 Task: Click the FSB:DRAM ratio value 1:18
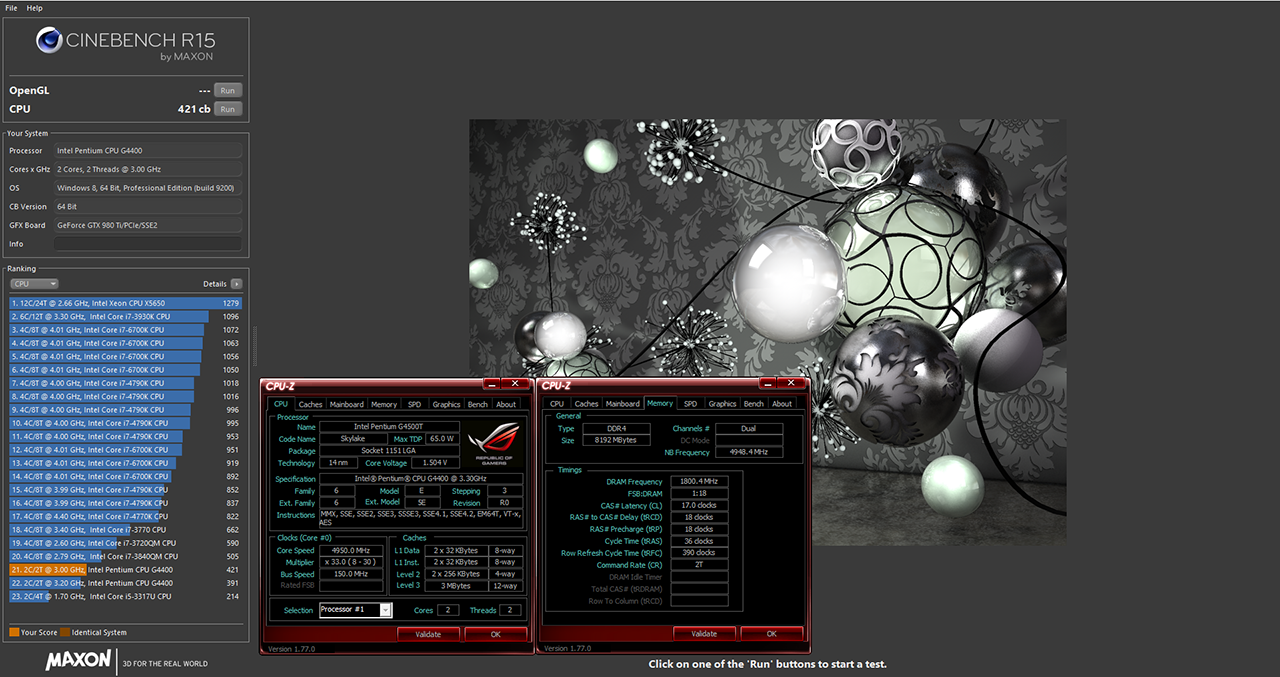699,494
